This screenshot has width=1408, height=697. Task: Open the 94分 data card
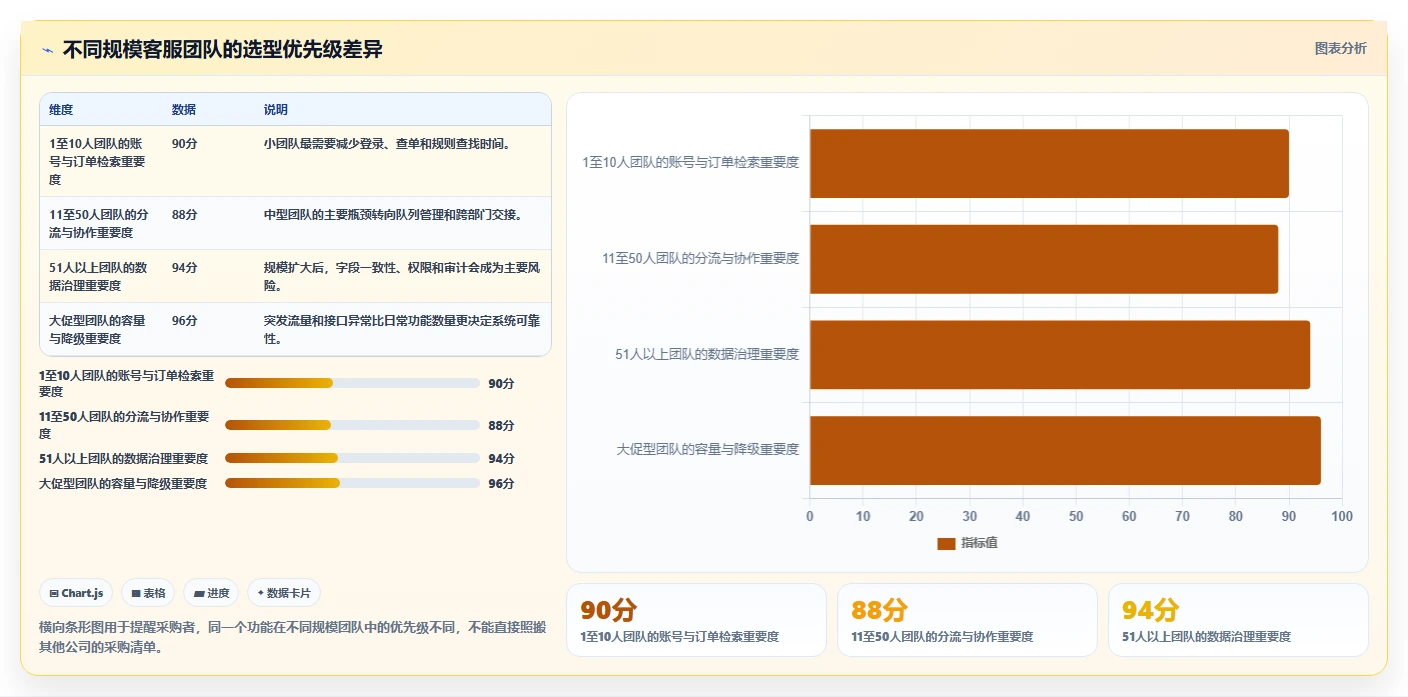(1238, 620)
